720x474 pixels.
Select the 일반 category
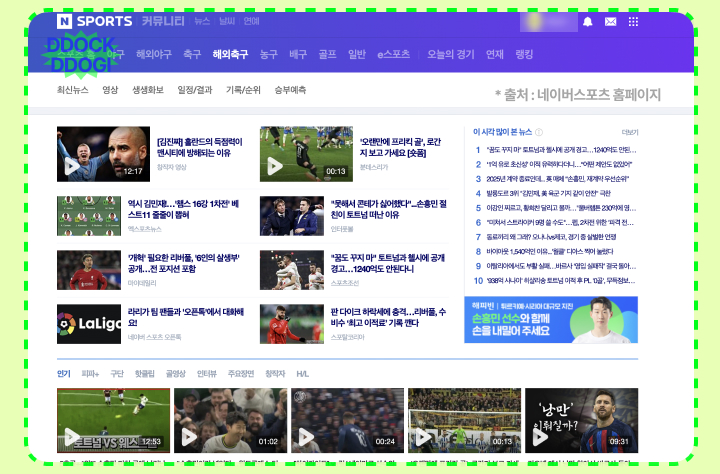click(357, 54)
